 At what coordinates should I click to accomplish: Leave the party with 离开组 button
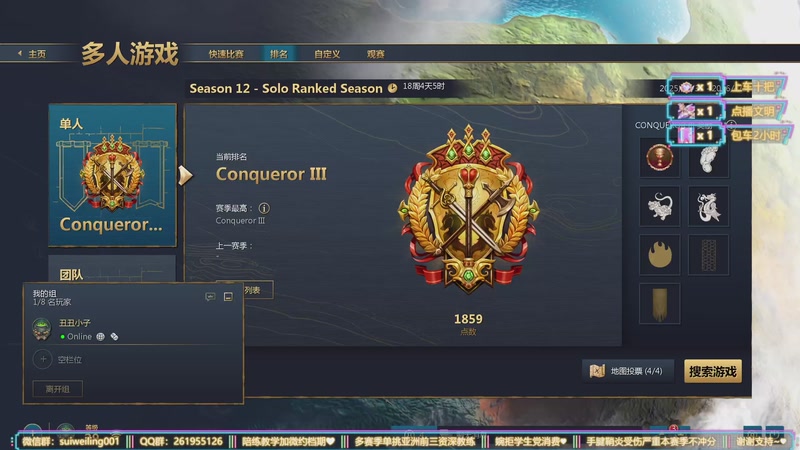[58, 389]
